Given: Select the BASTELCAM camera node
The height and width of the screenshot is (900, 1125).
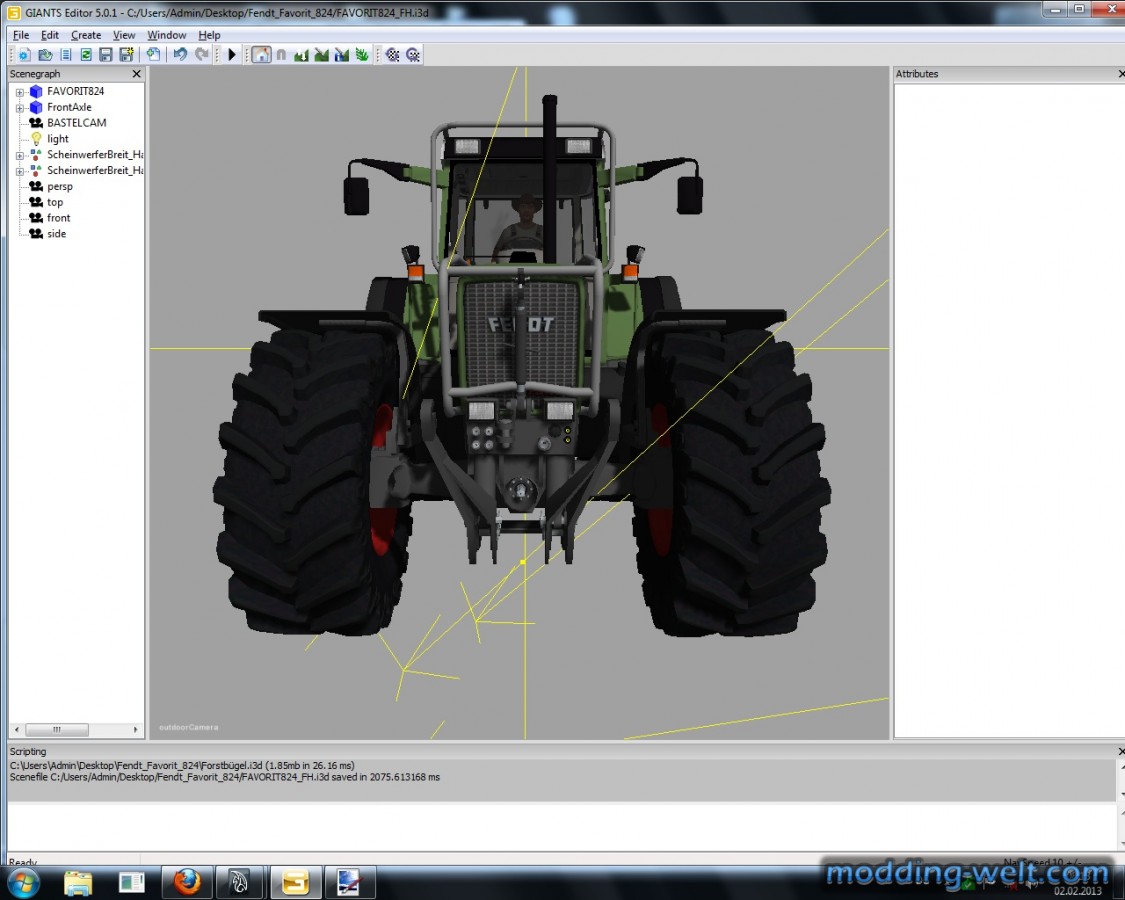Looking at the screenshot, I should [x=76, y=123].
